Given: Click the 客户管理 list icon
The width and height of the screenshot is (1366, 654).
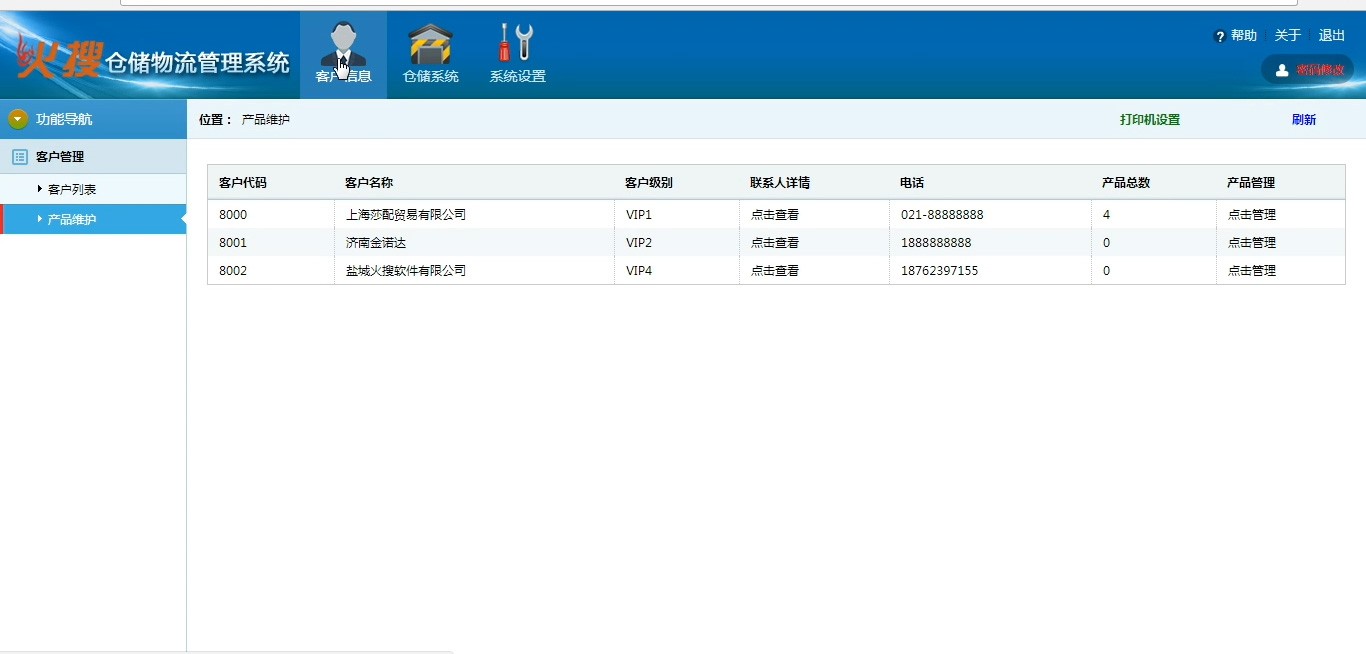Looking at the screenshot, I should point(19,157).
